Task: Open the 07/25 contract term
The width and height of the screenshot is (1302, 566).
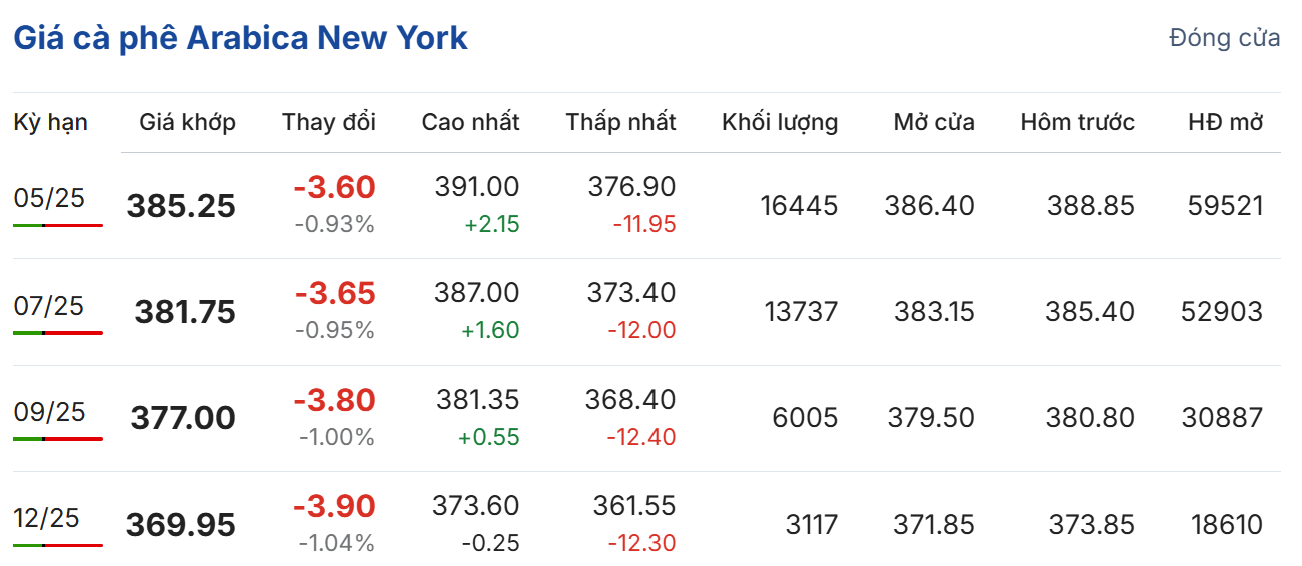Action: [49, 305]
